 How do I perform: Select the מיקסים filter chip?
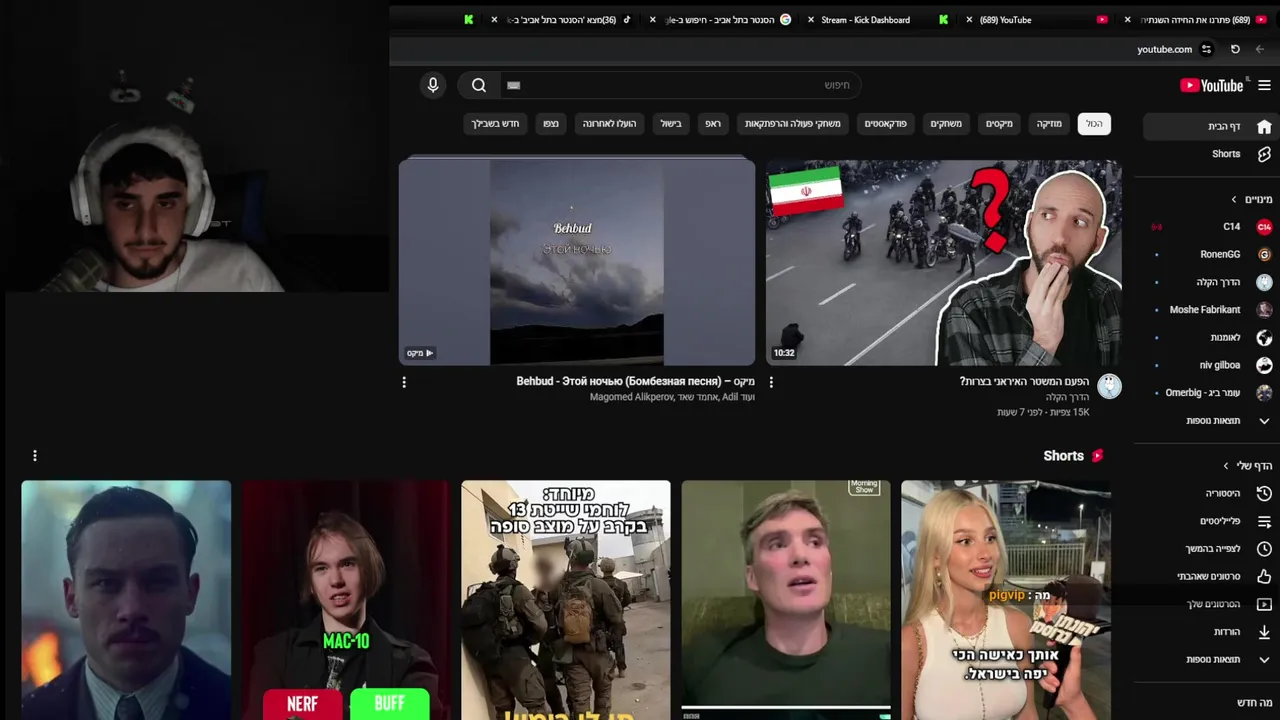999,124
